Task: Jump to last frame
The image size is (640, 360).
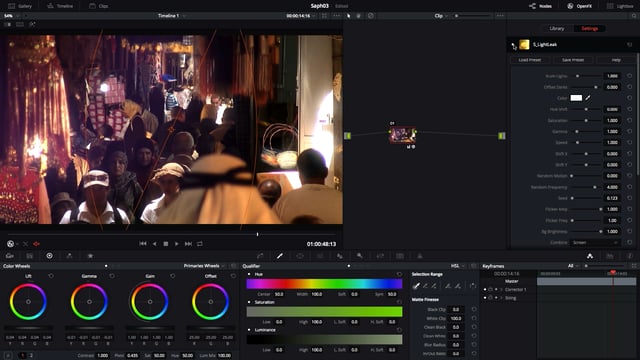Action: coord(188,244)
